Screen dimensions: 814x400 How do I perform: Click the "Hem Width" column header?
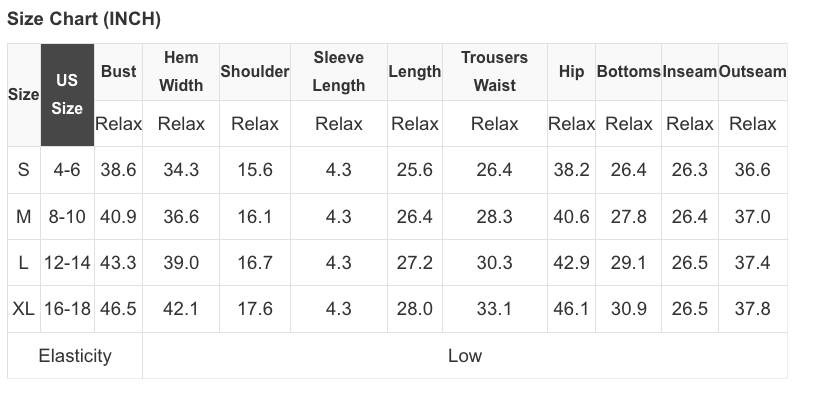[x=181, y=72]
